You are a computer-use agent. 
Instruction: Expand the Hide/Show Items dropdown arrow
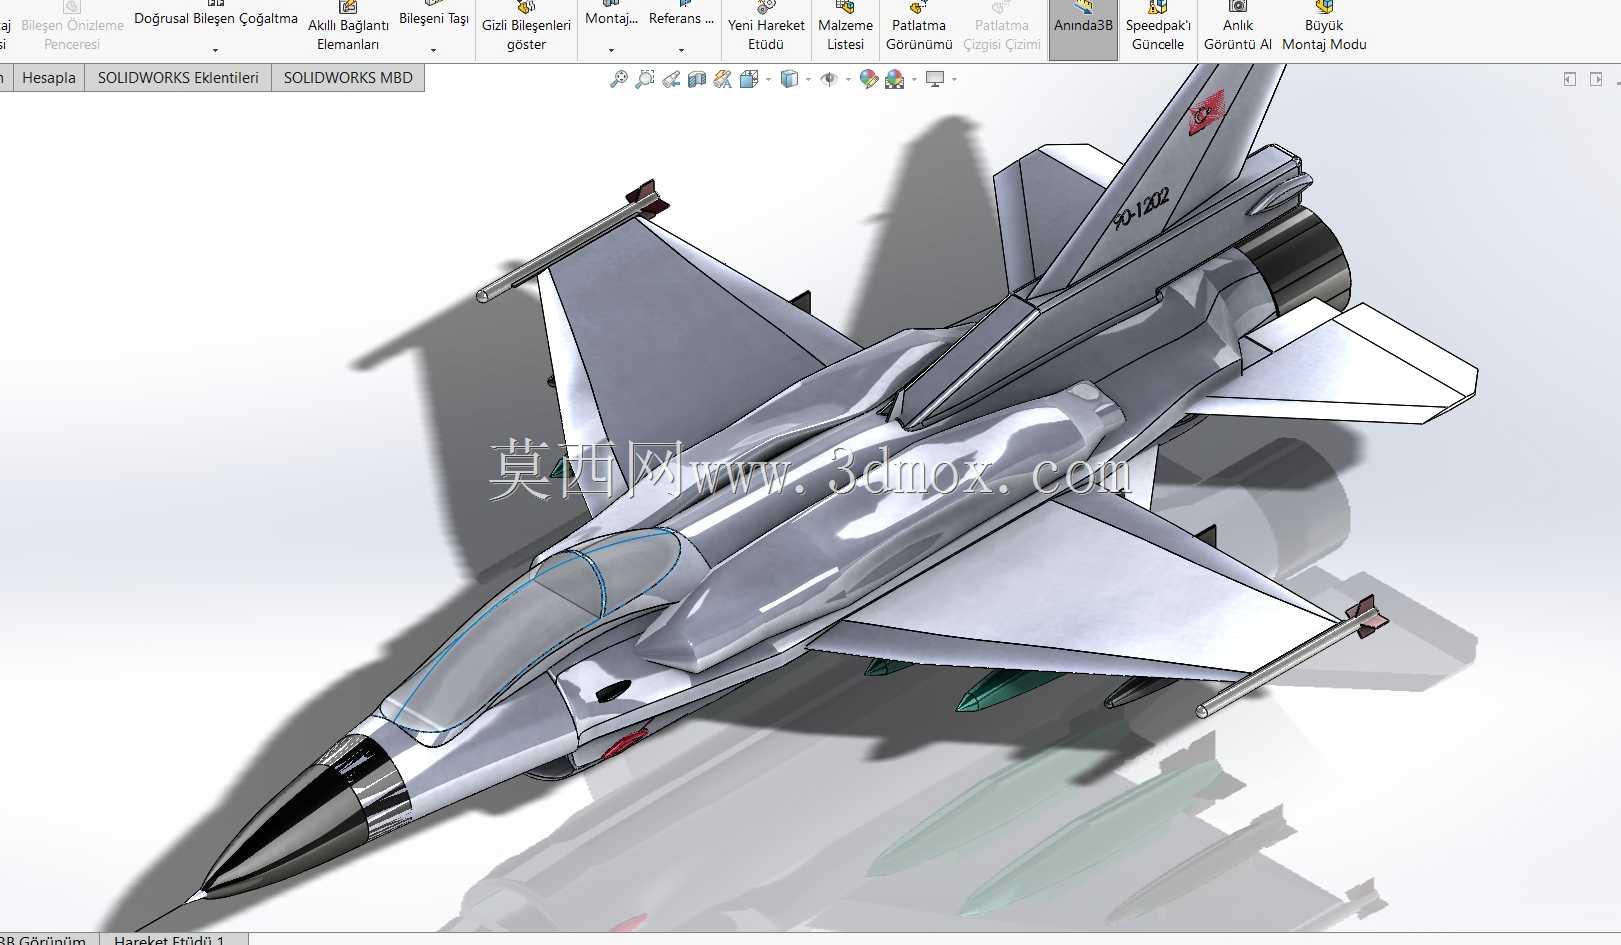(848, 79)
